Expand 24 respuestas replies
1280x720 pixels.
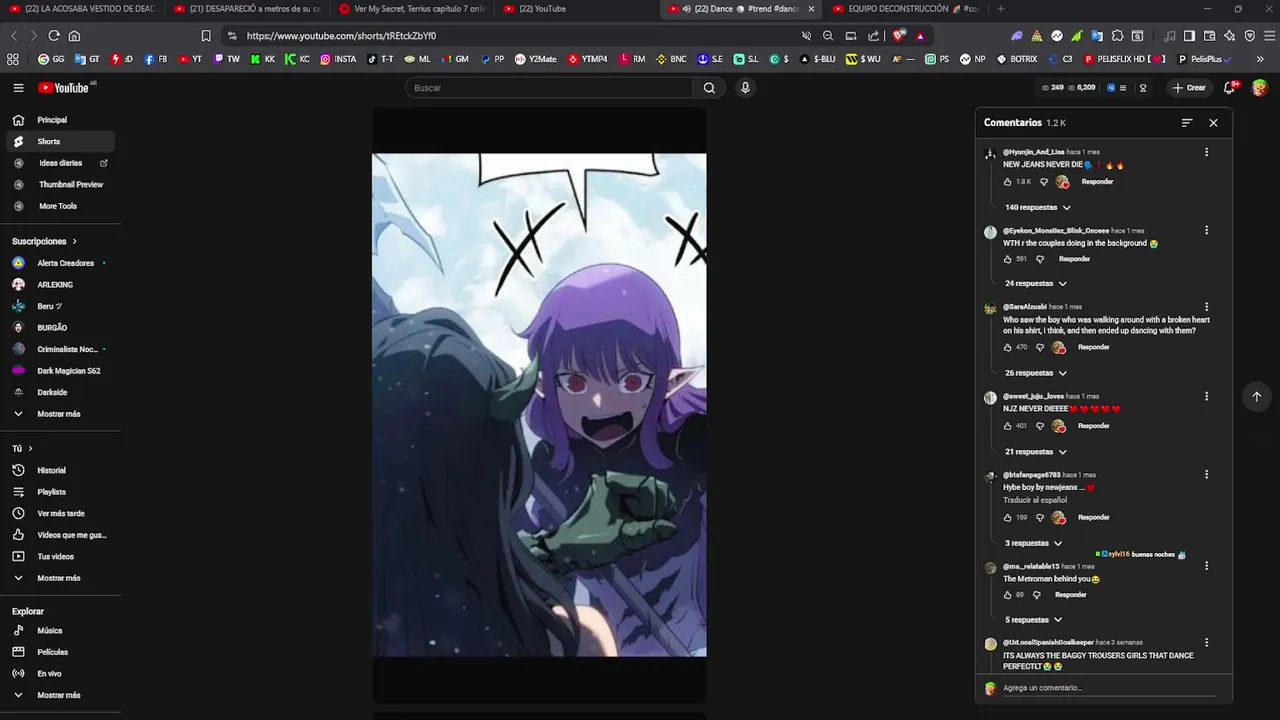pos(1036,284)
